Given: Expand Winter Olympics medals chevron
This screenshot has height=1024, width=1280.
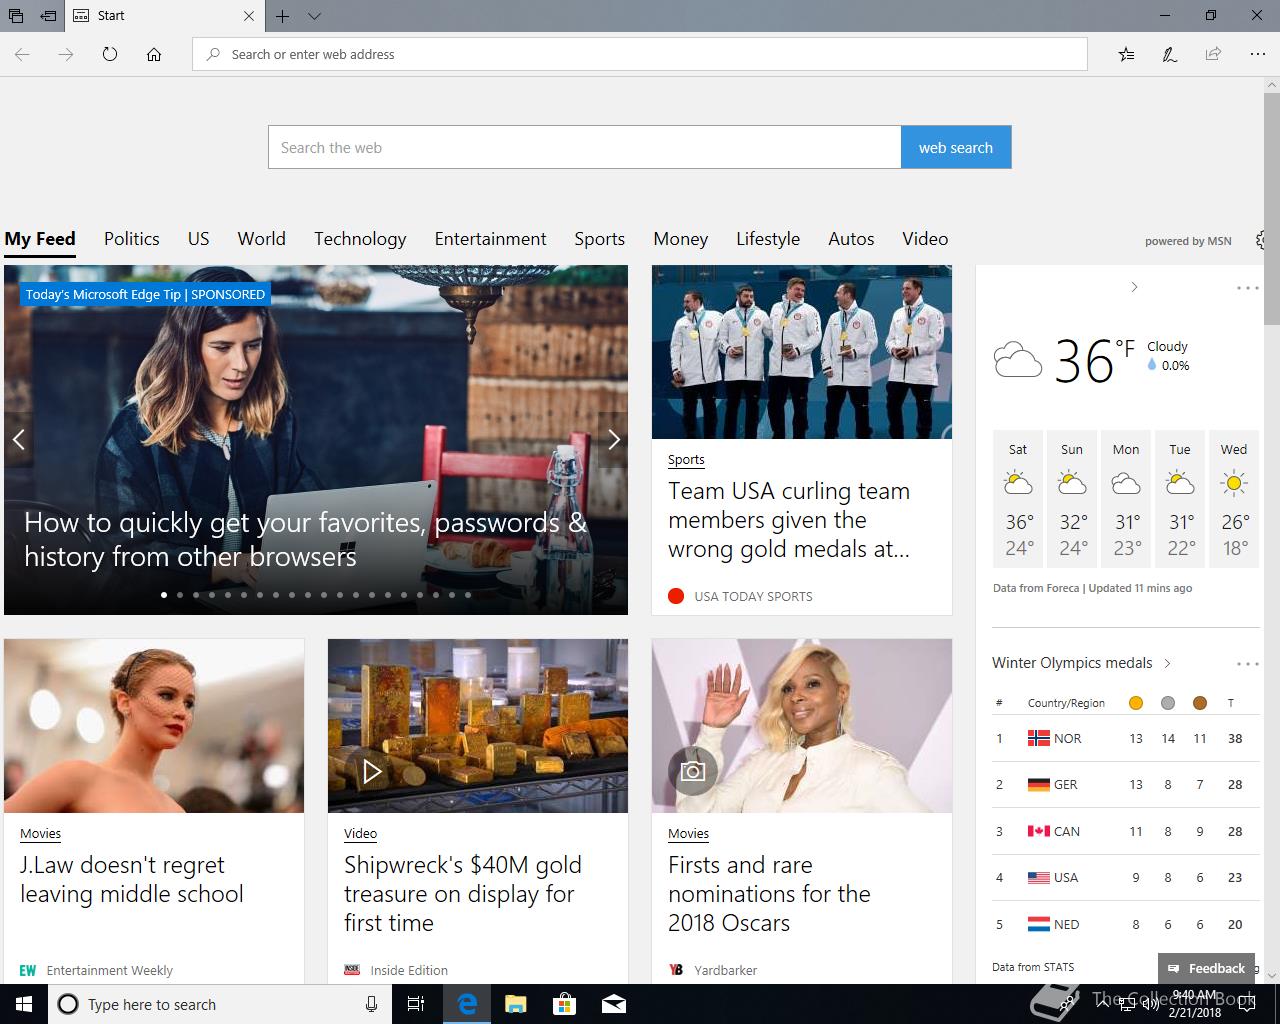Looking at the screenshot, I should point(1167,663).
